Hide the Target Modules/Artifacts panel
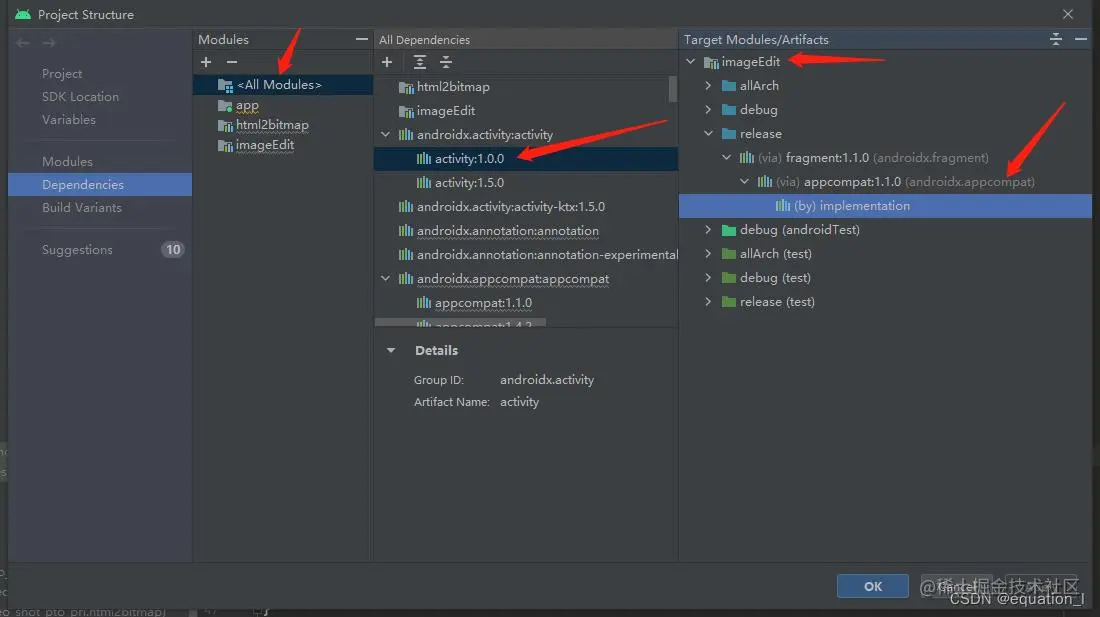The width and height of the screenshot is (1100, 617). 1082,39
